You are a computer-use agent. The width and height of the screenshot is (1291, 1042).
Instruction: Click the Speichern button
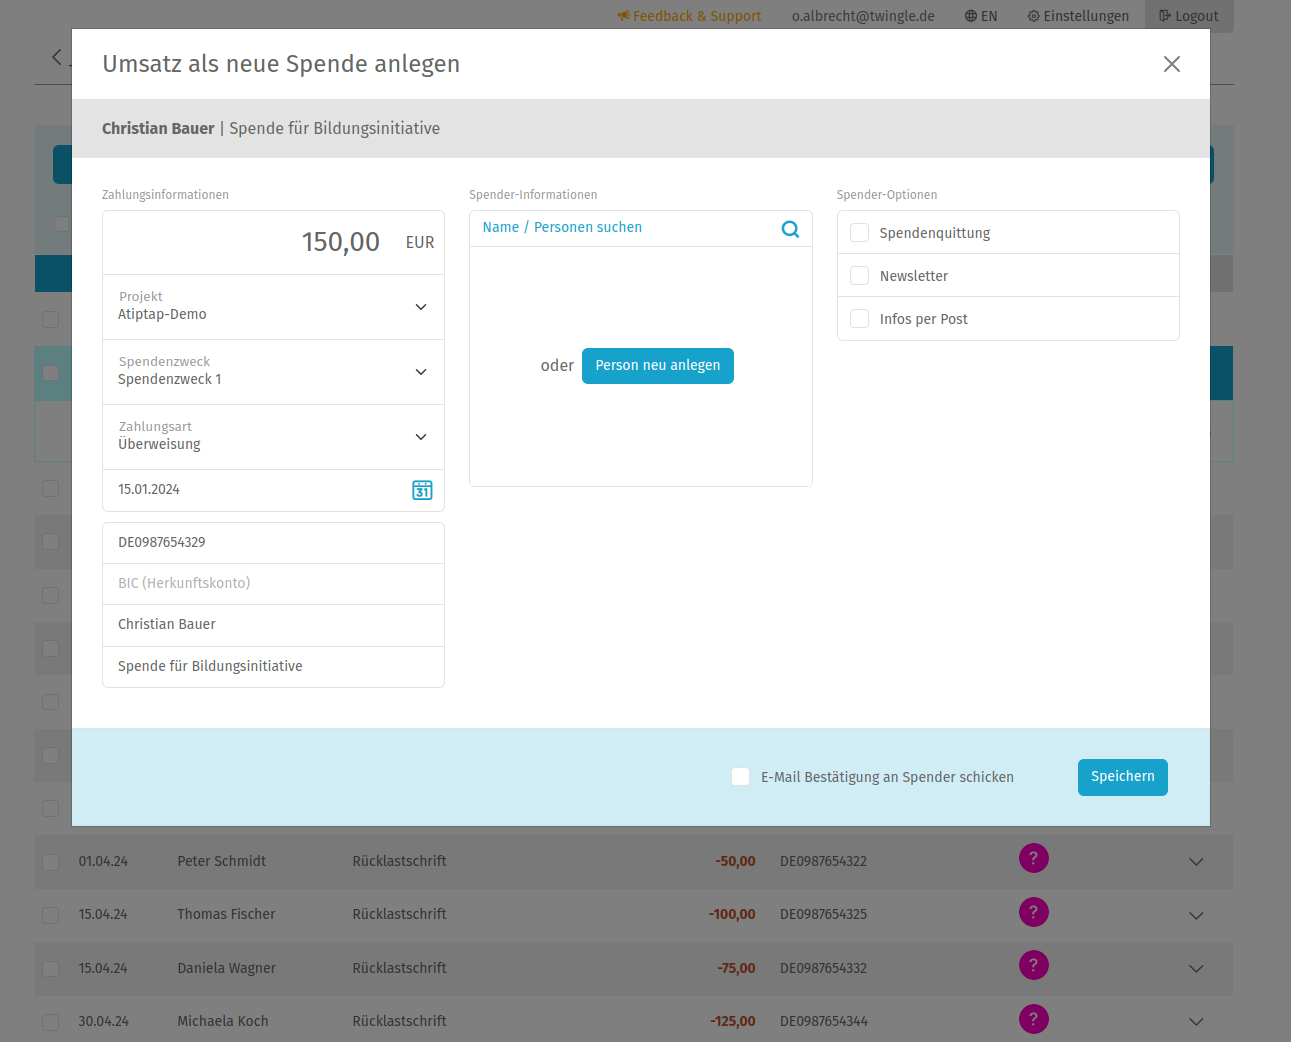(1122, 777)
